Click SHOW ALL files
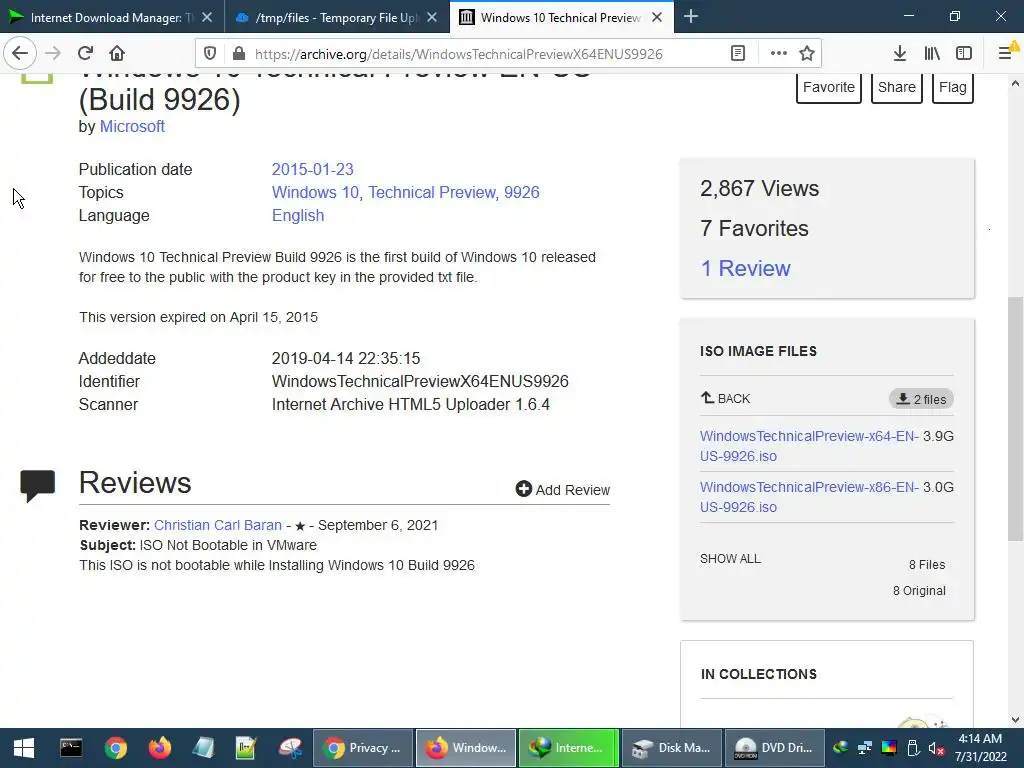1024x768 pixels. click(730, 559)
